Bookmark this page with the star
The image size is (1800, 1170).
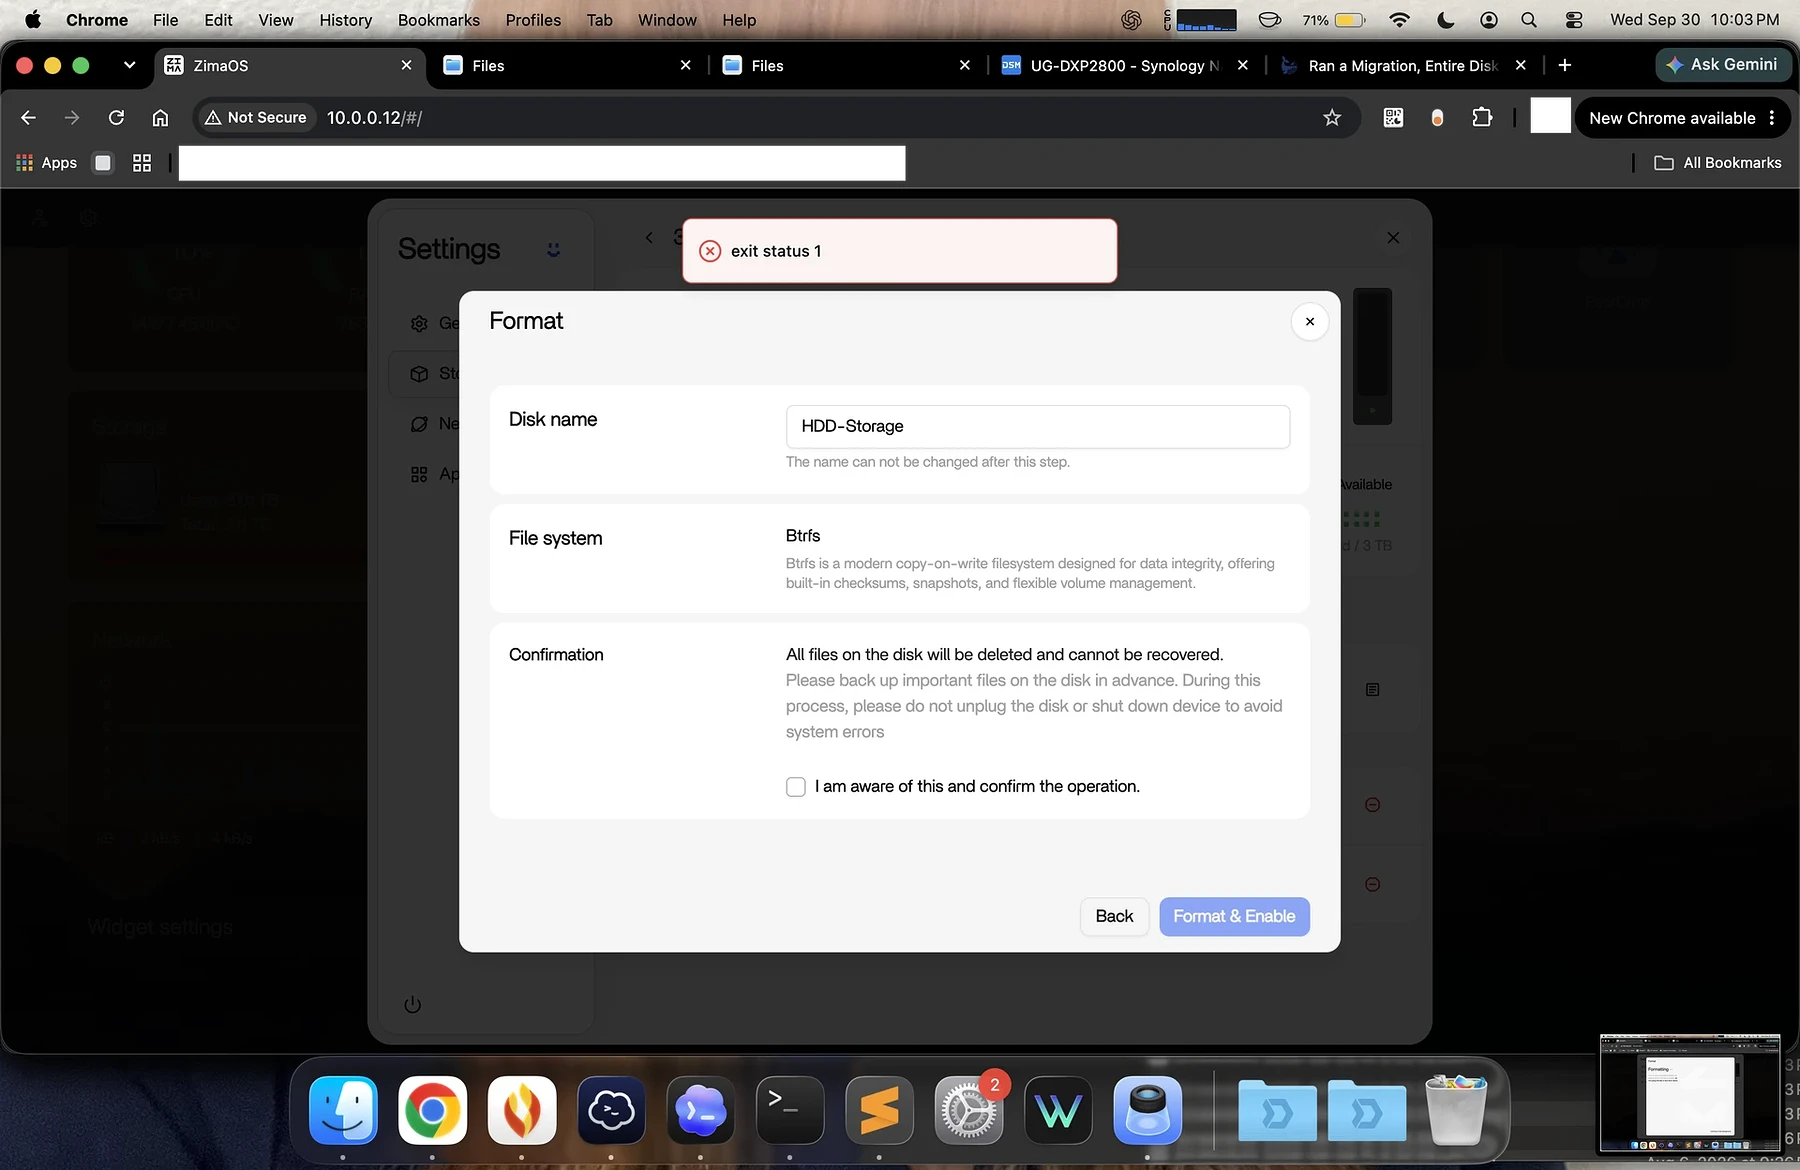click(x=1332, y=118)
